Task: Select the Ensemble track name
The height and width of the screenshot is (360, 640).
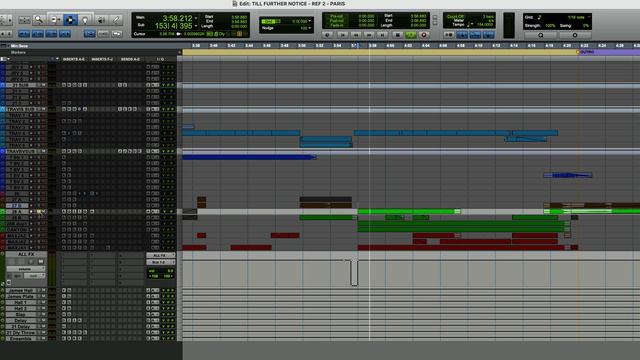Action: tap(20, 339)
